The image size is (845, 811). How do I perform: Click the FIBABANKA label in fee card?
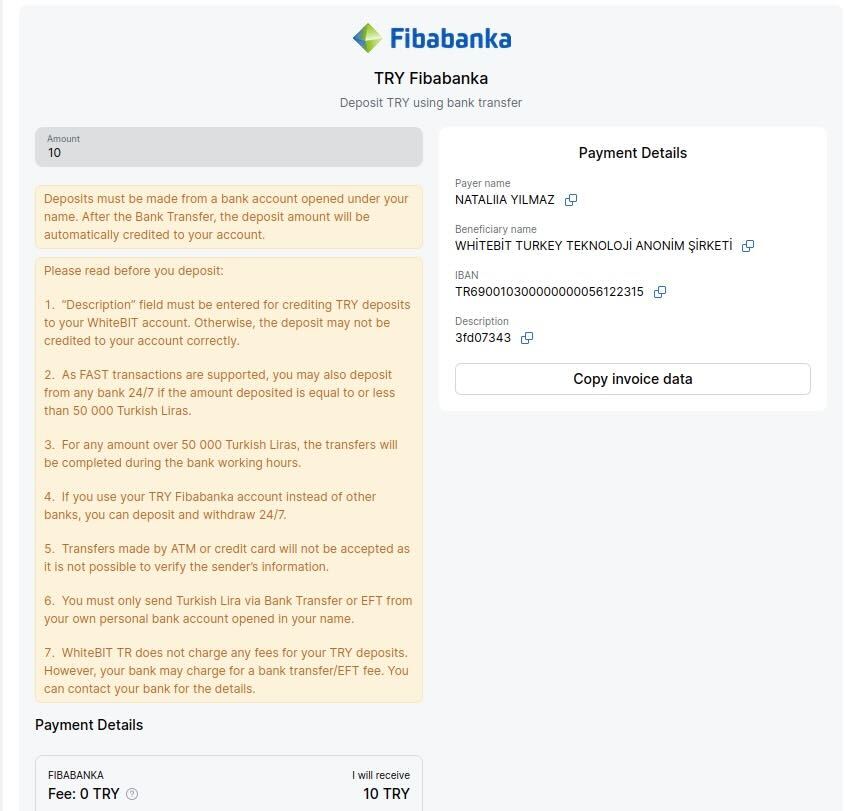tap(76, 775)
